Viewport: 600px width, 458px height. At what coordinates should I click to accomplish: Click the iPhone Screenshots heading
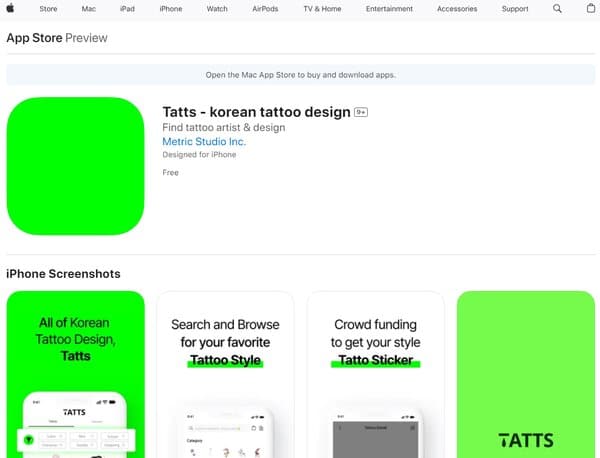[63, 274]
